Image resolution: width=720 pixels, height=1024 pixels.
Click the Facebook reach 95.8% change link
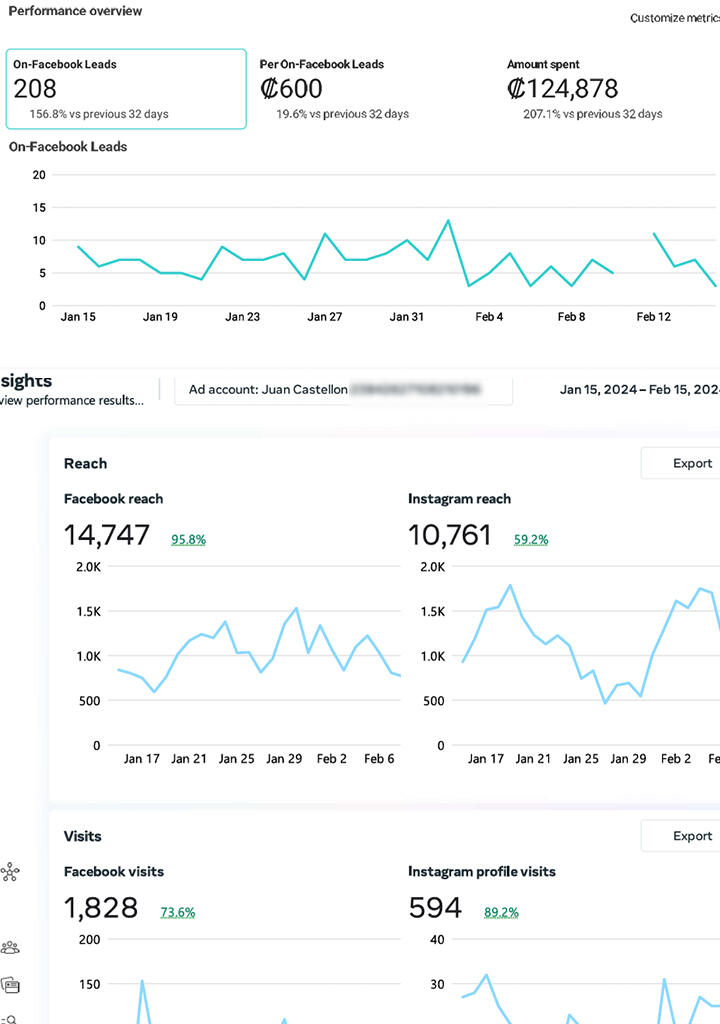pos(188,539)
